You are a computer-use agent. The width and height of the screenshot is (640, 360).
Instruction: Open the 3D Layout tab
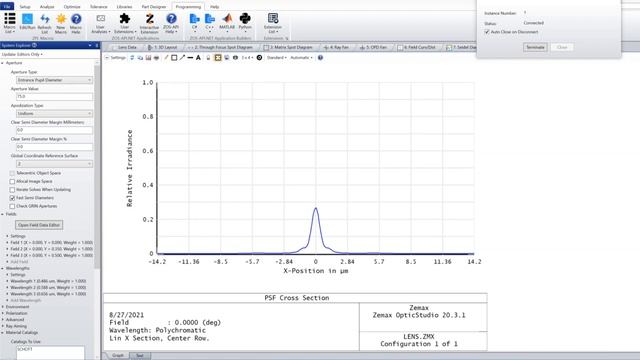pos(162,47)
